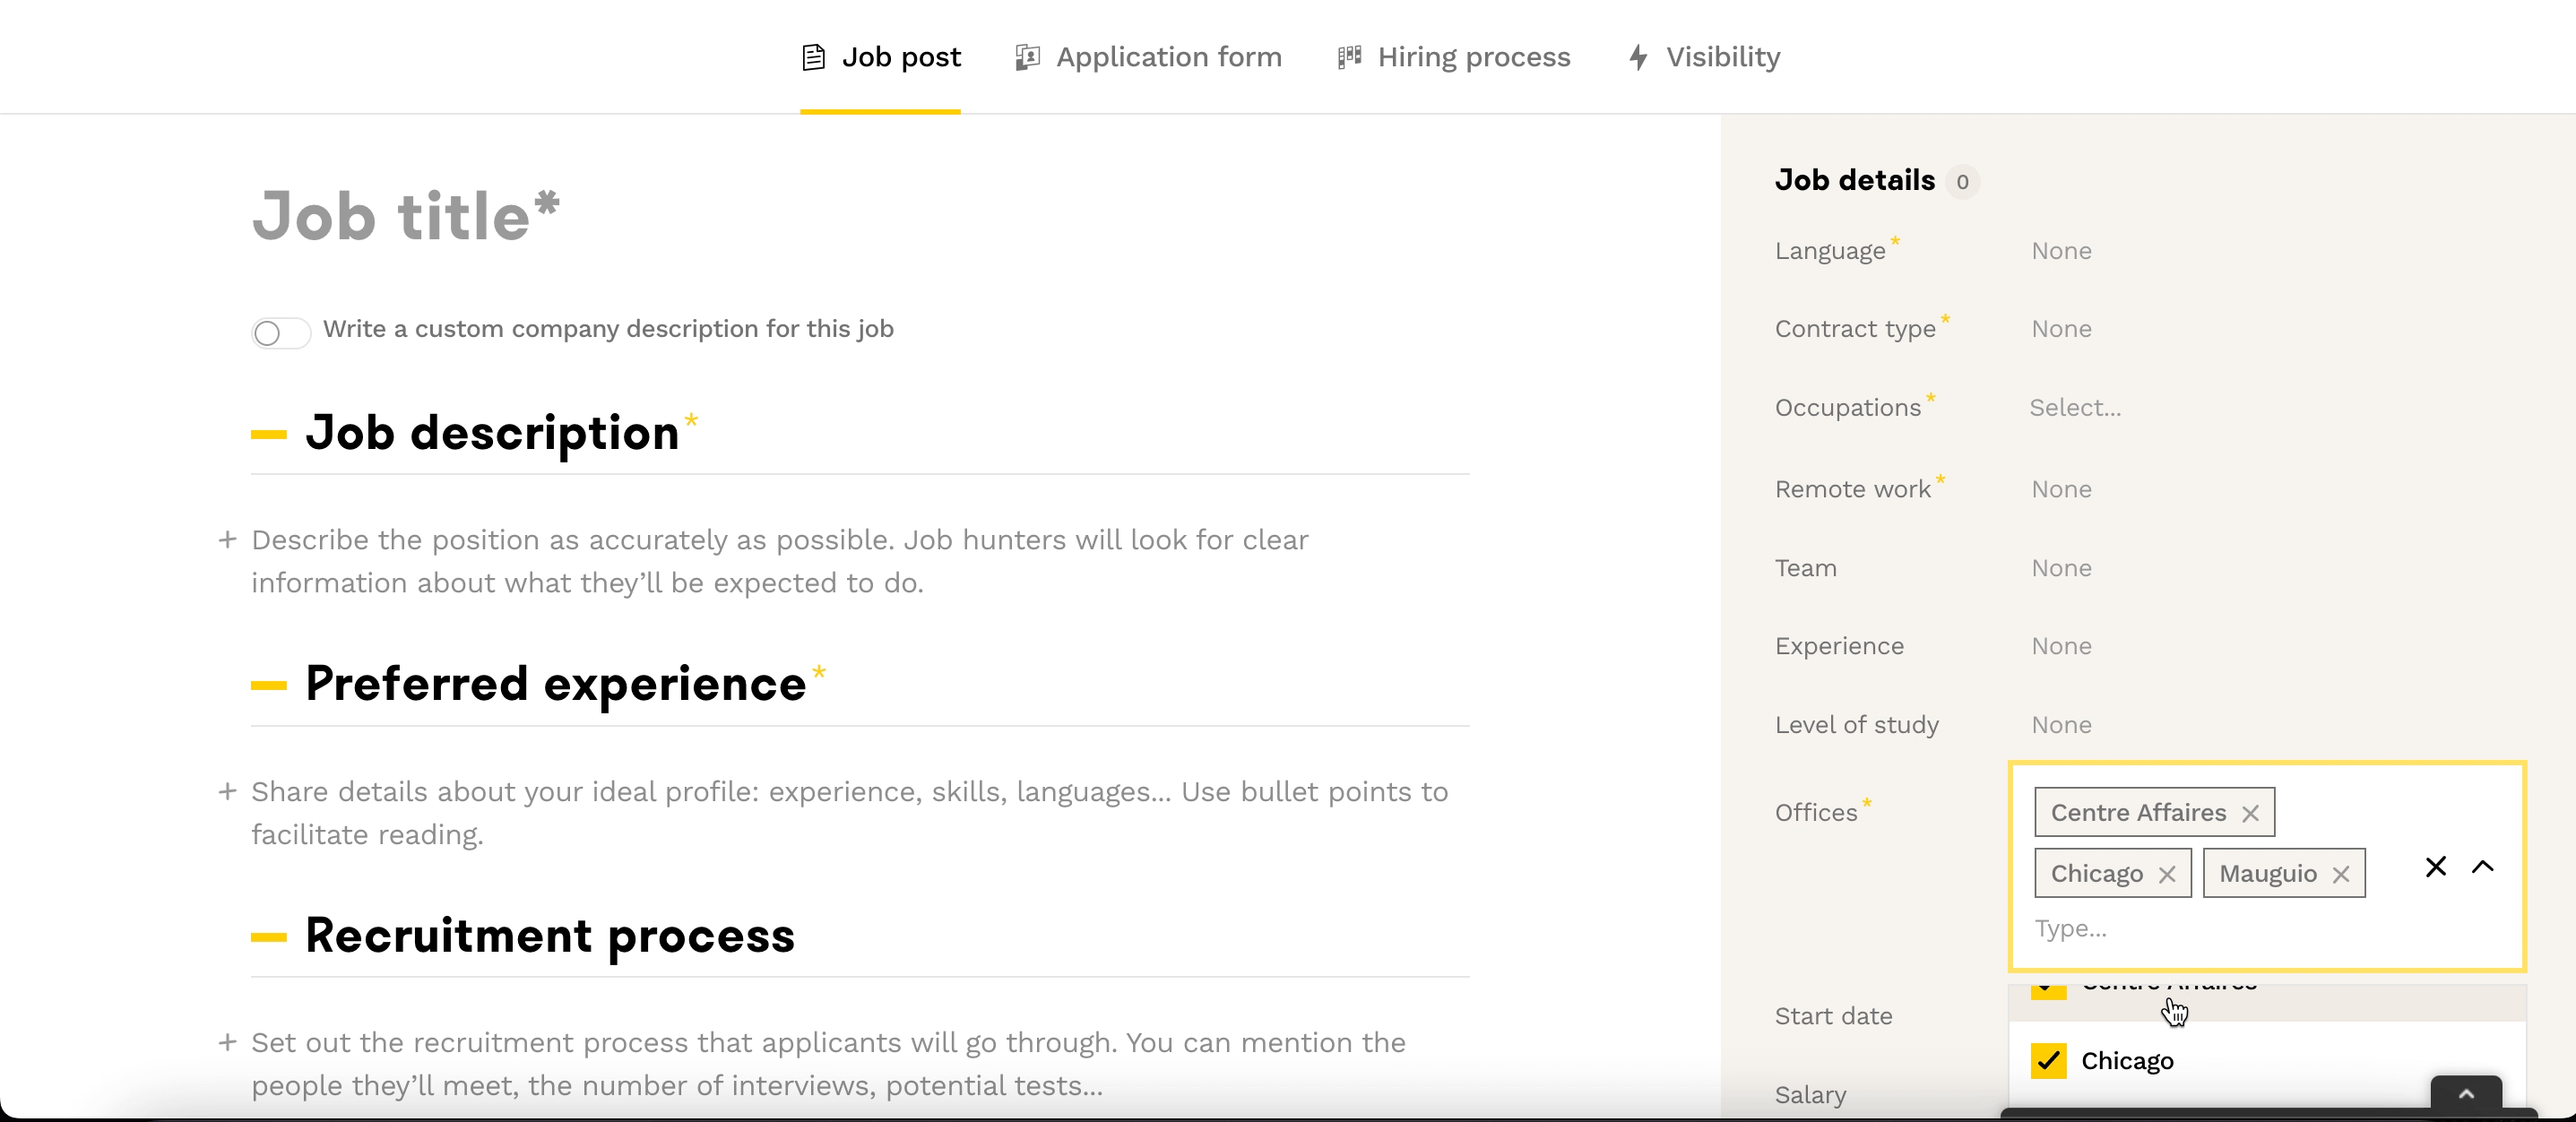Image resolution: width=2576 pixels, height=1122 pixels.
Task: Click plus icon beside Preferred experience text
Action: [227, 792]
